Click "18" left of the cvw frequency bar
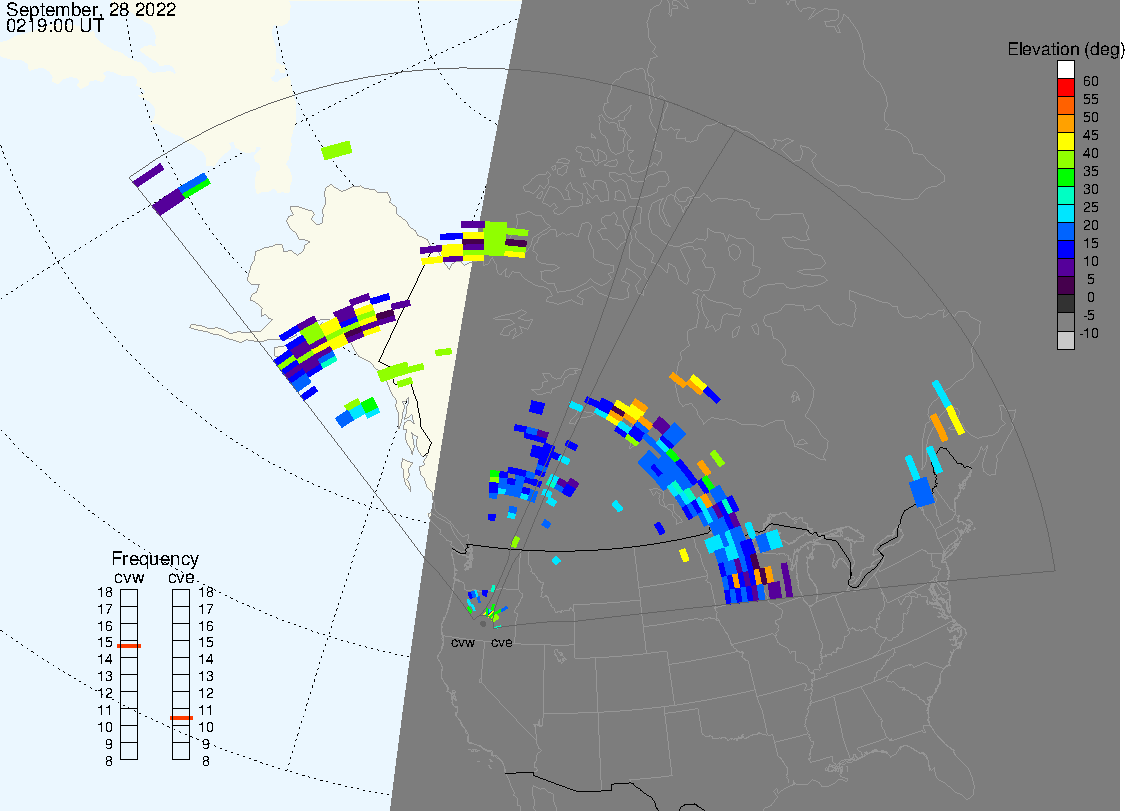1125x811 pixels. click(105, 592)
